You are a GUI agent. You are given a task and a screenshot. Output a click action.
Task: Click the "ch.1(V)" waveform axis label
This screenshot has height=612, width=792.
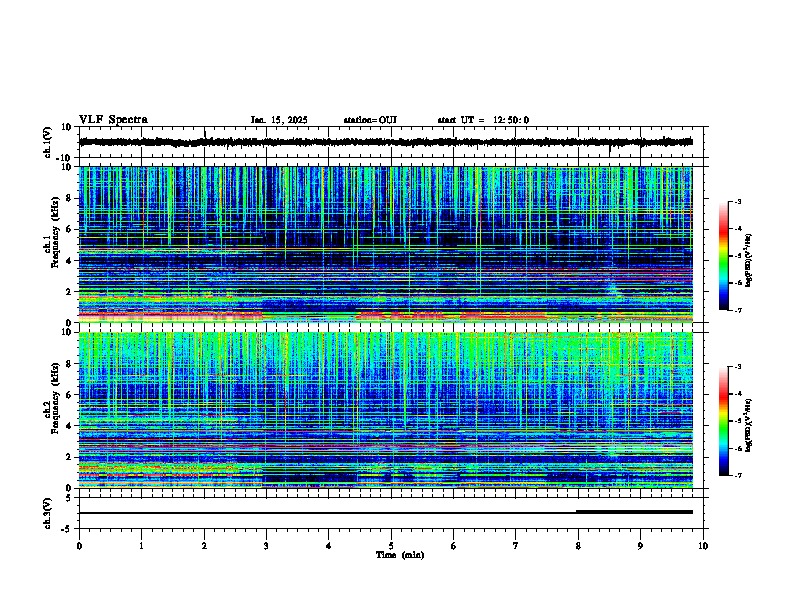48,142
